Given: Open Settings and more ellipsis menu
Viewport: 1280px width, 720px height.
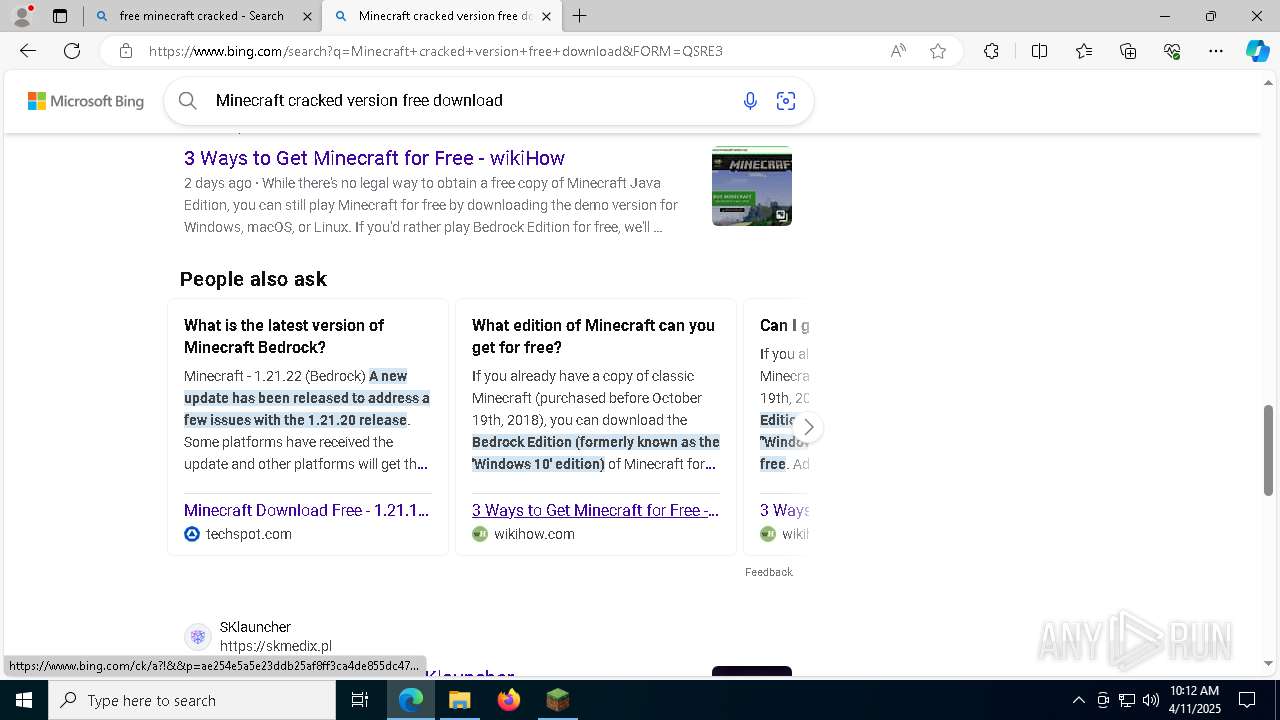Looking at the screenshot, I should click(x=1216, y=51).
